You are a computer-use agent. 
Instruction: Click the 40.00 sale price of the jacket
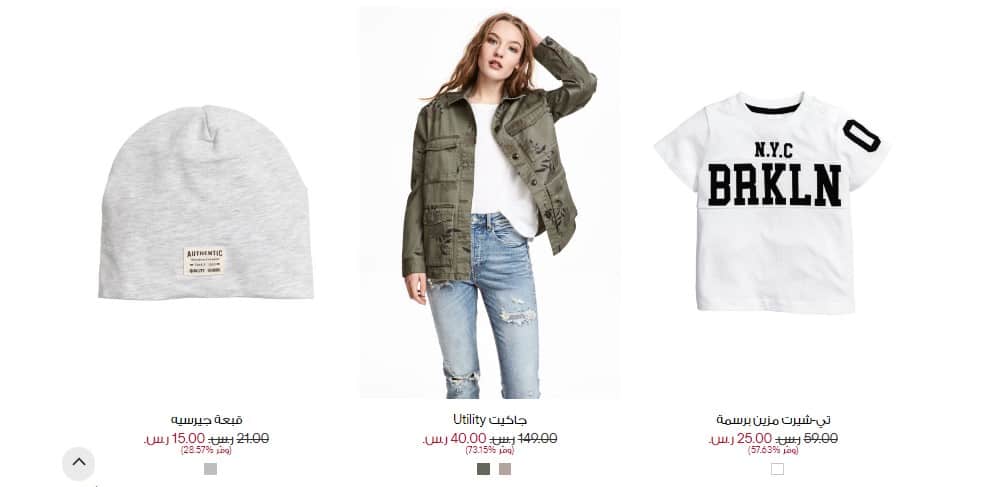pyautogui.click(x=454, y=439)
